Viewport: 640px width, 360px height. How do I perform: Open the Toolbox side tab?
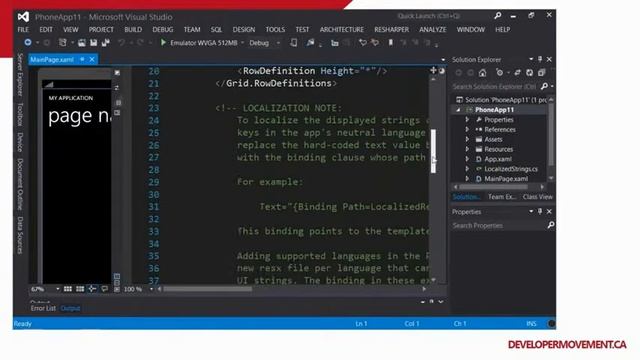20,114
